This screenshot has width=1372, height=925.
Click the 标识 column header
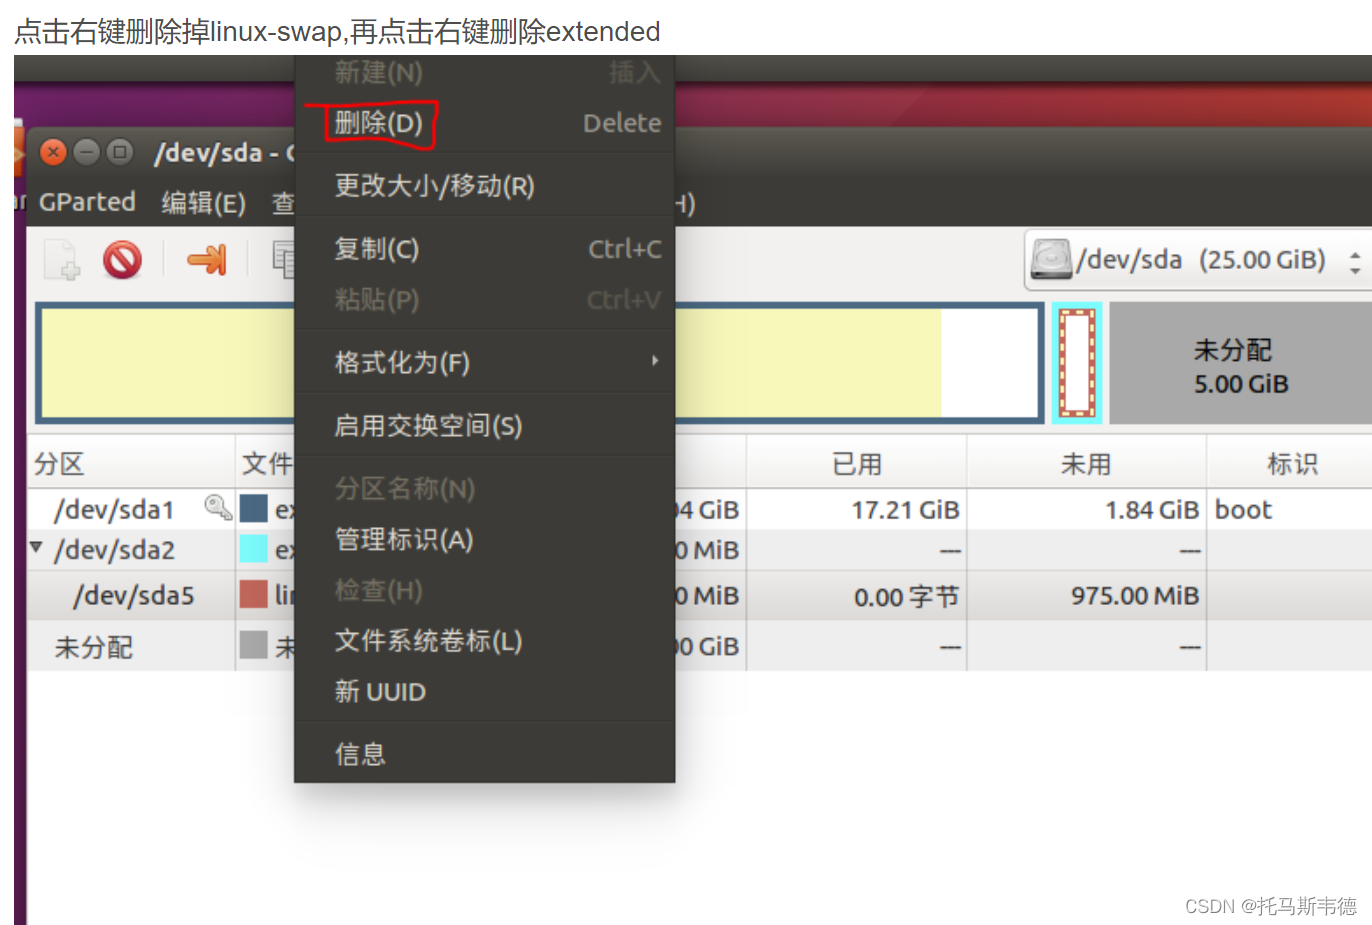[x=1290, y=464]
